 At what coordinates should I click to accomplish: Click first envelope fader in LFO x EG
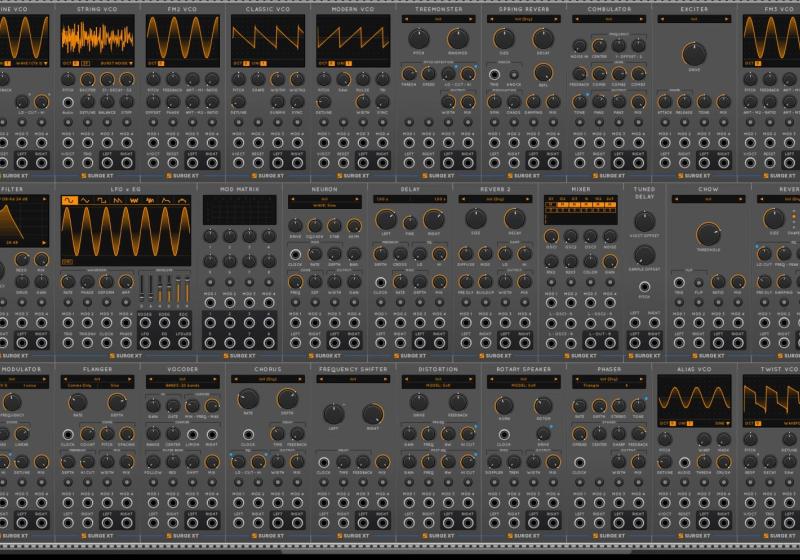[142, 290]
